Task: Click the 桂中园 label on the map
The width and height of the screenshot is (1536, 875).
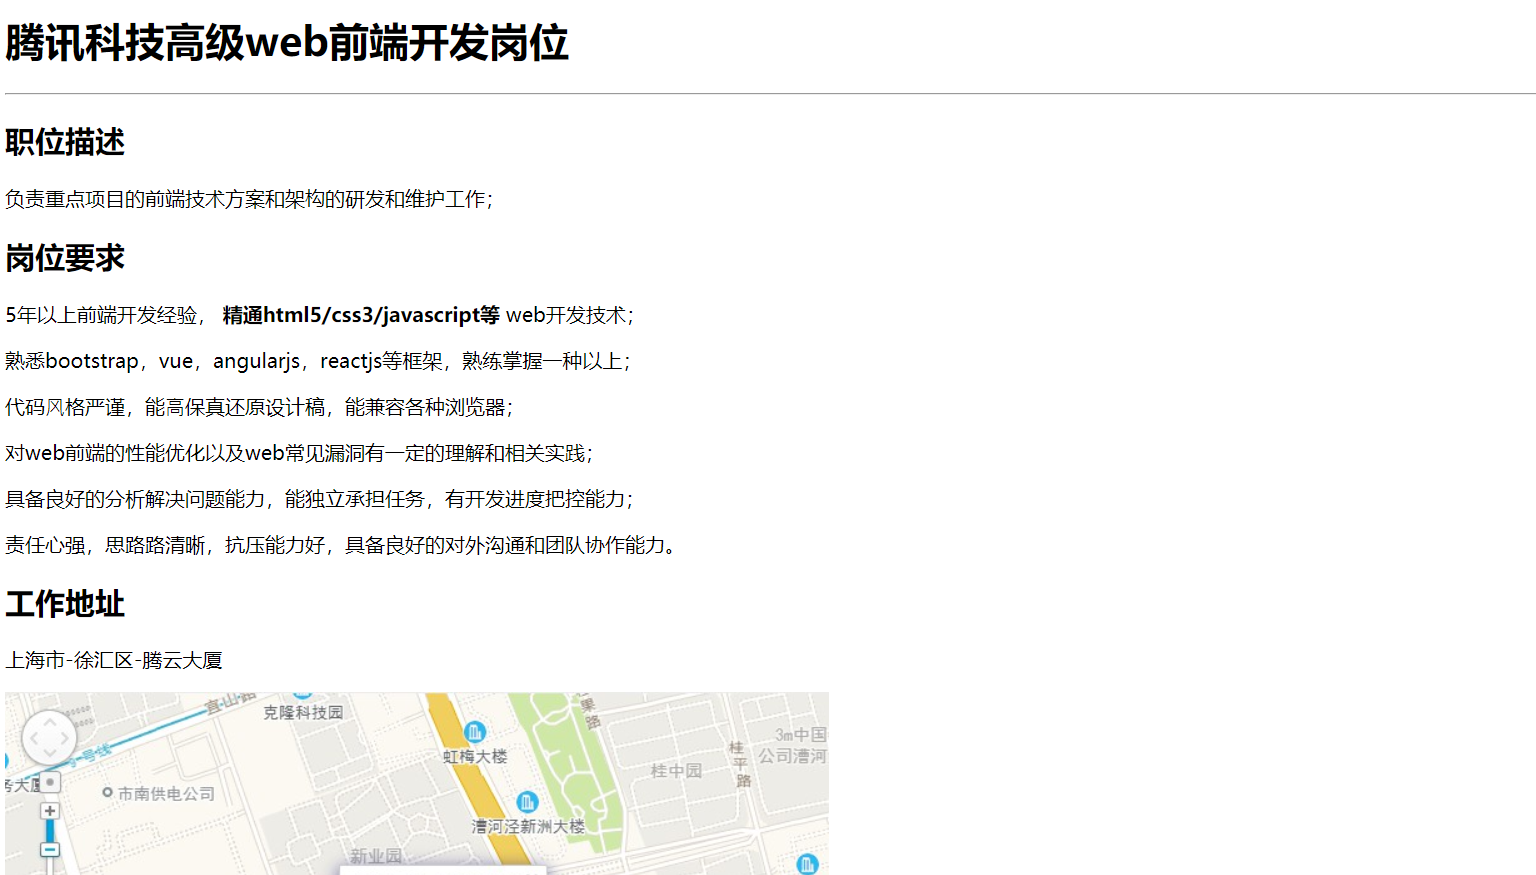Action: click(676, 771)
